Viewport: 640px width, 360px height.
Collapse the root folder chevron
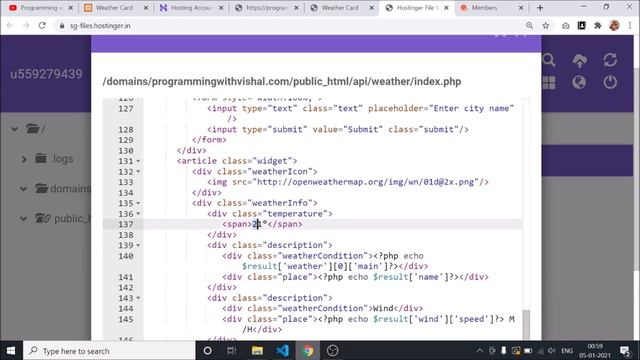coord(14,129)
